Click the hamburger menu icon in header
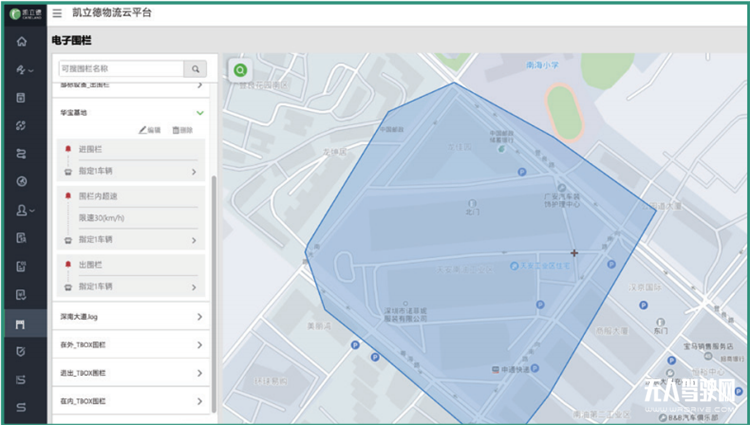 [x=56, y=13]
